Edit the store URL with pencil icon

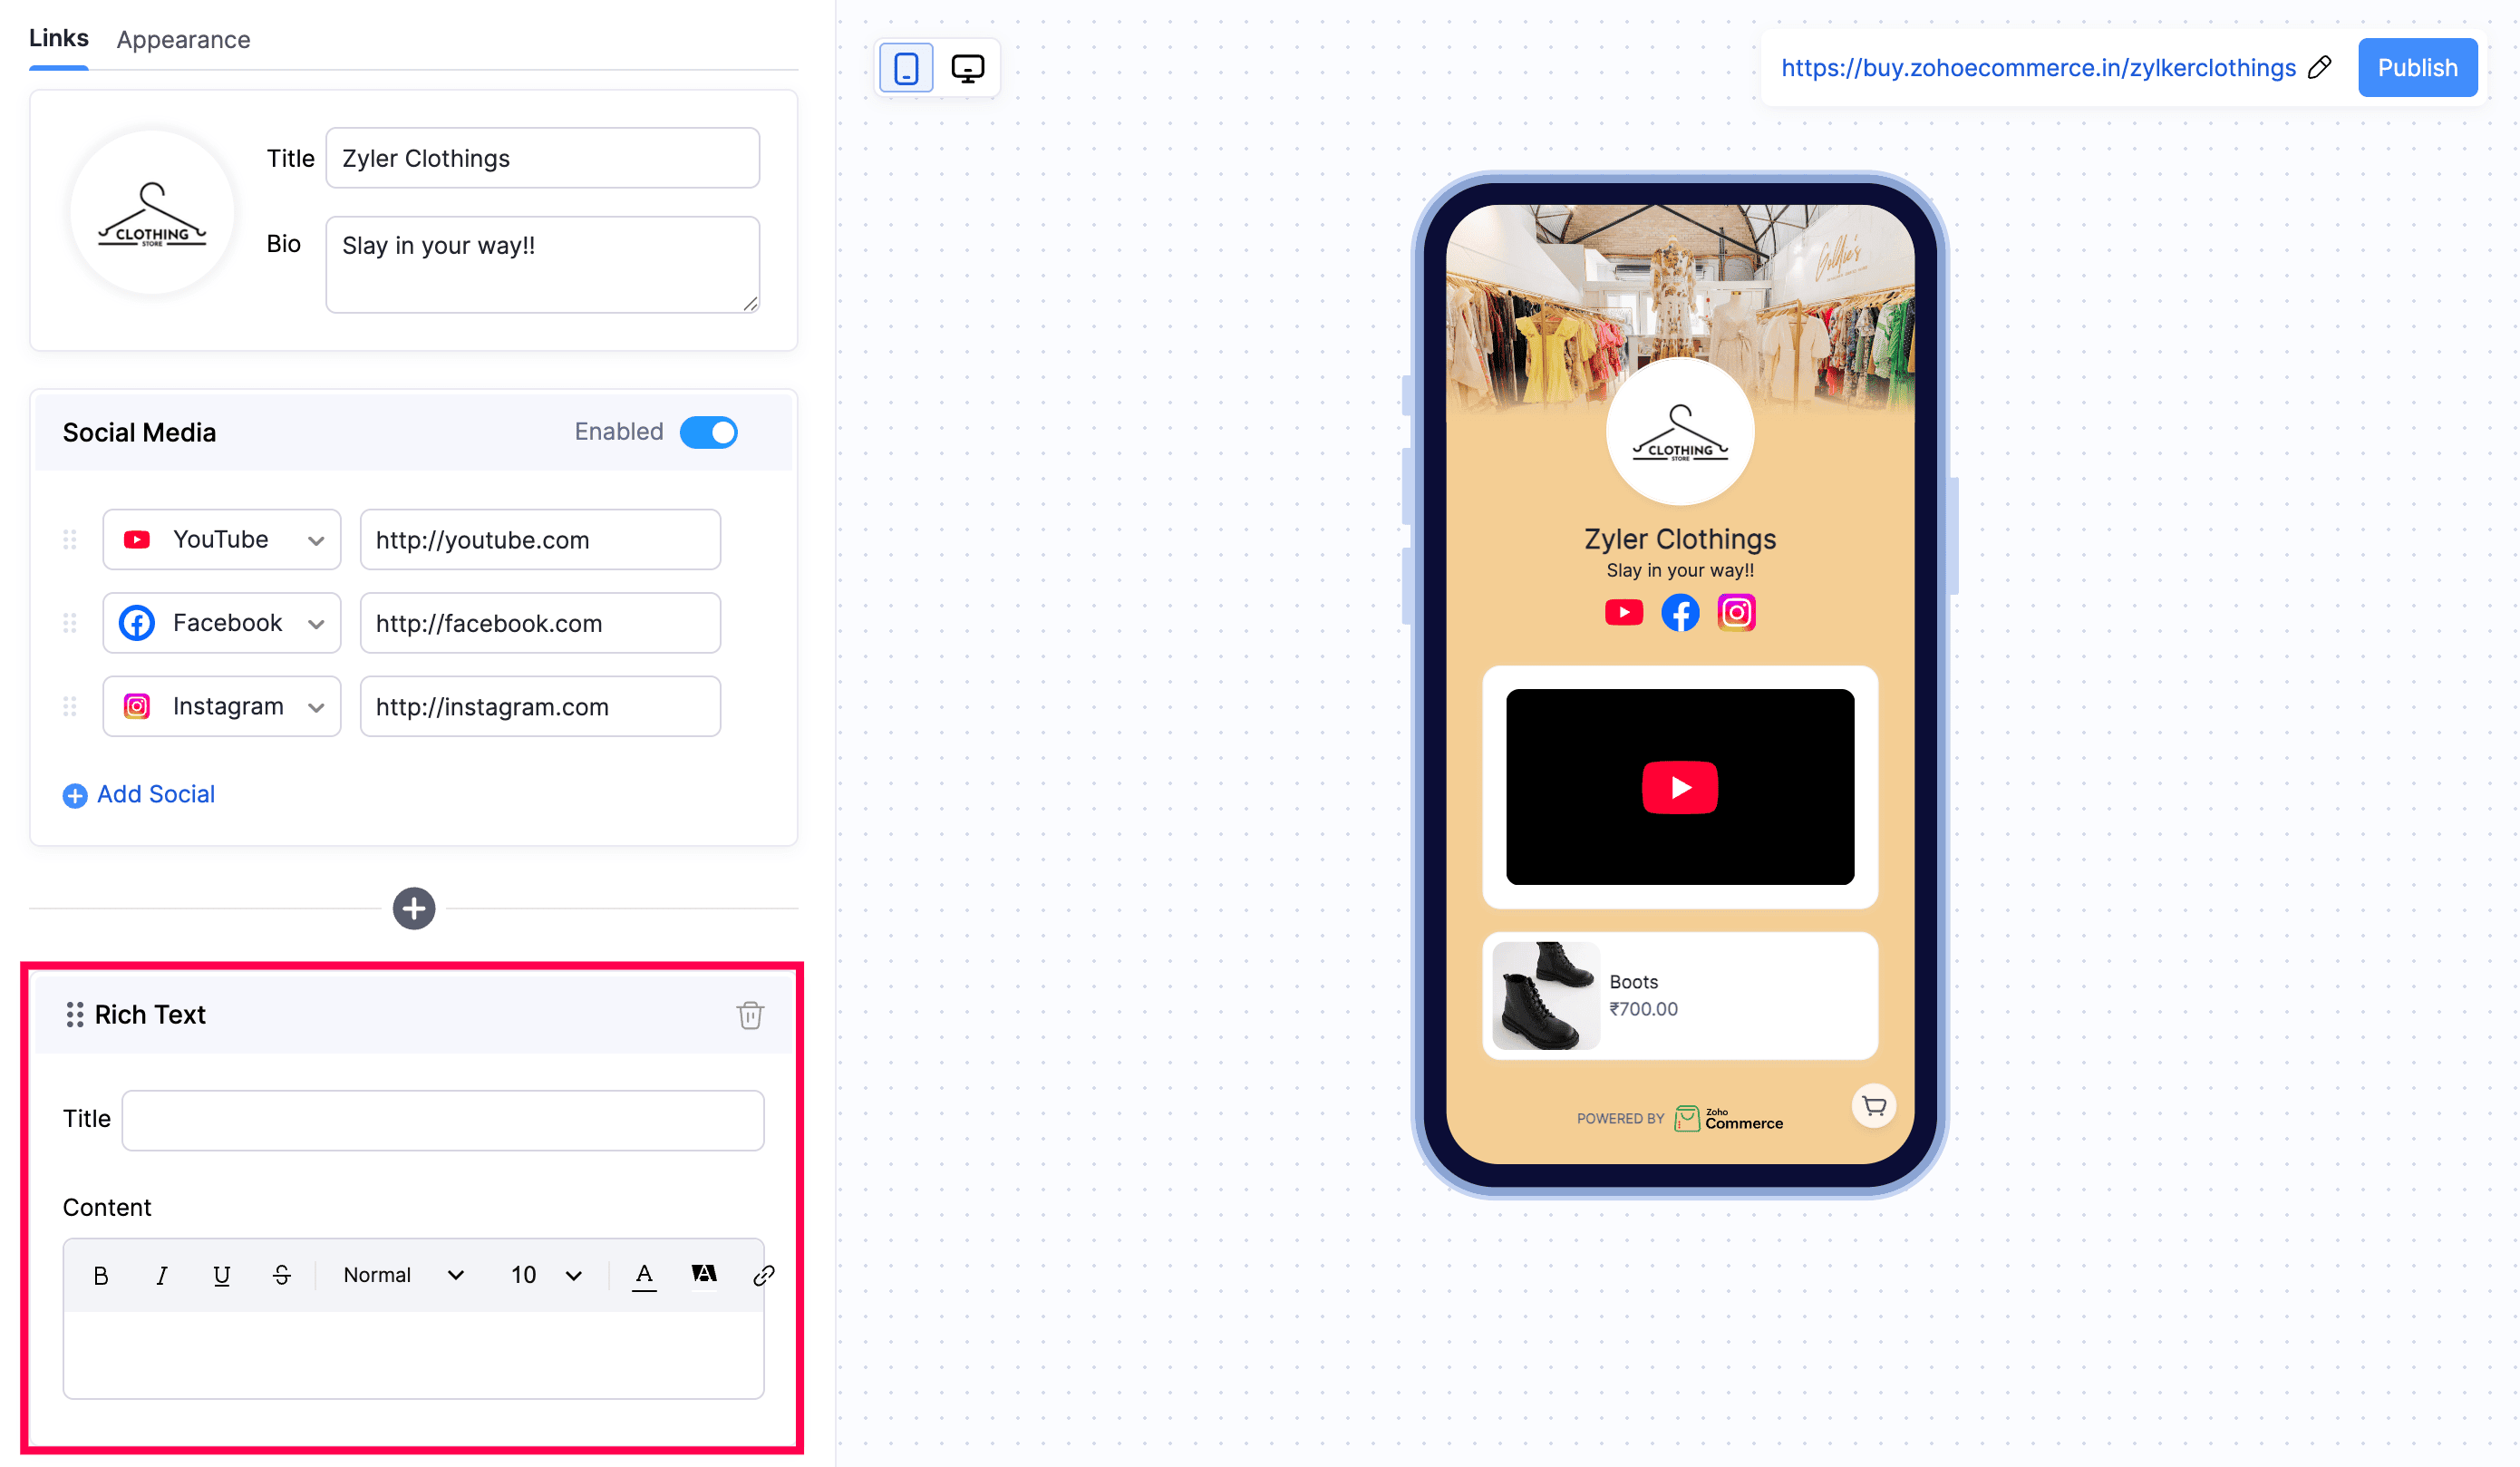click(x=2320, y=67)
